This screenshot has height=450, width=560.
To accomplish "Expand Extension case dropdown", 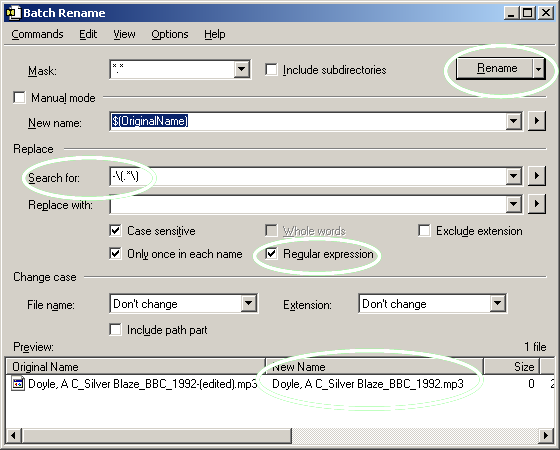I will coord(498,304).
